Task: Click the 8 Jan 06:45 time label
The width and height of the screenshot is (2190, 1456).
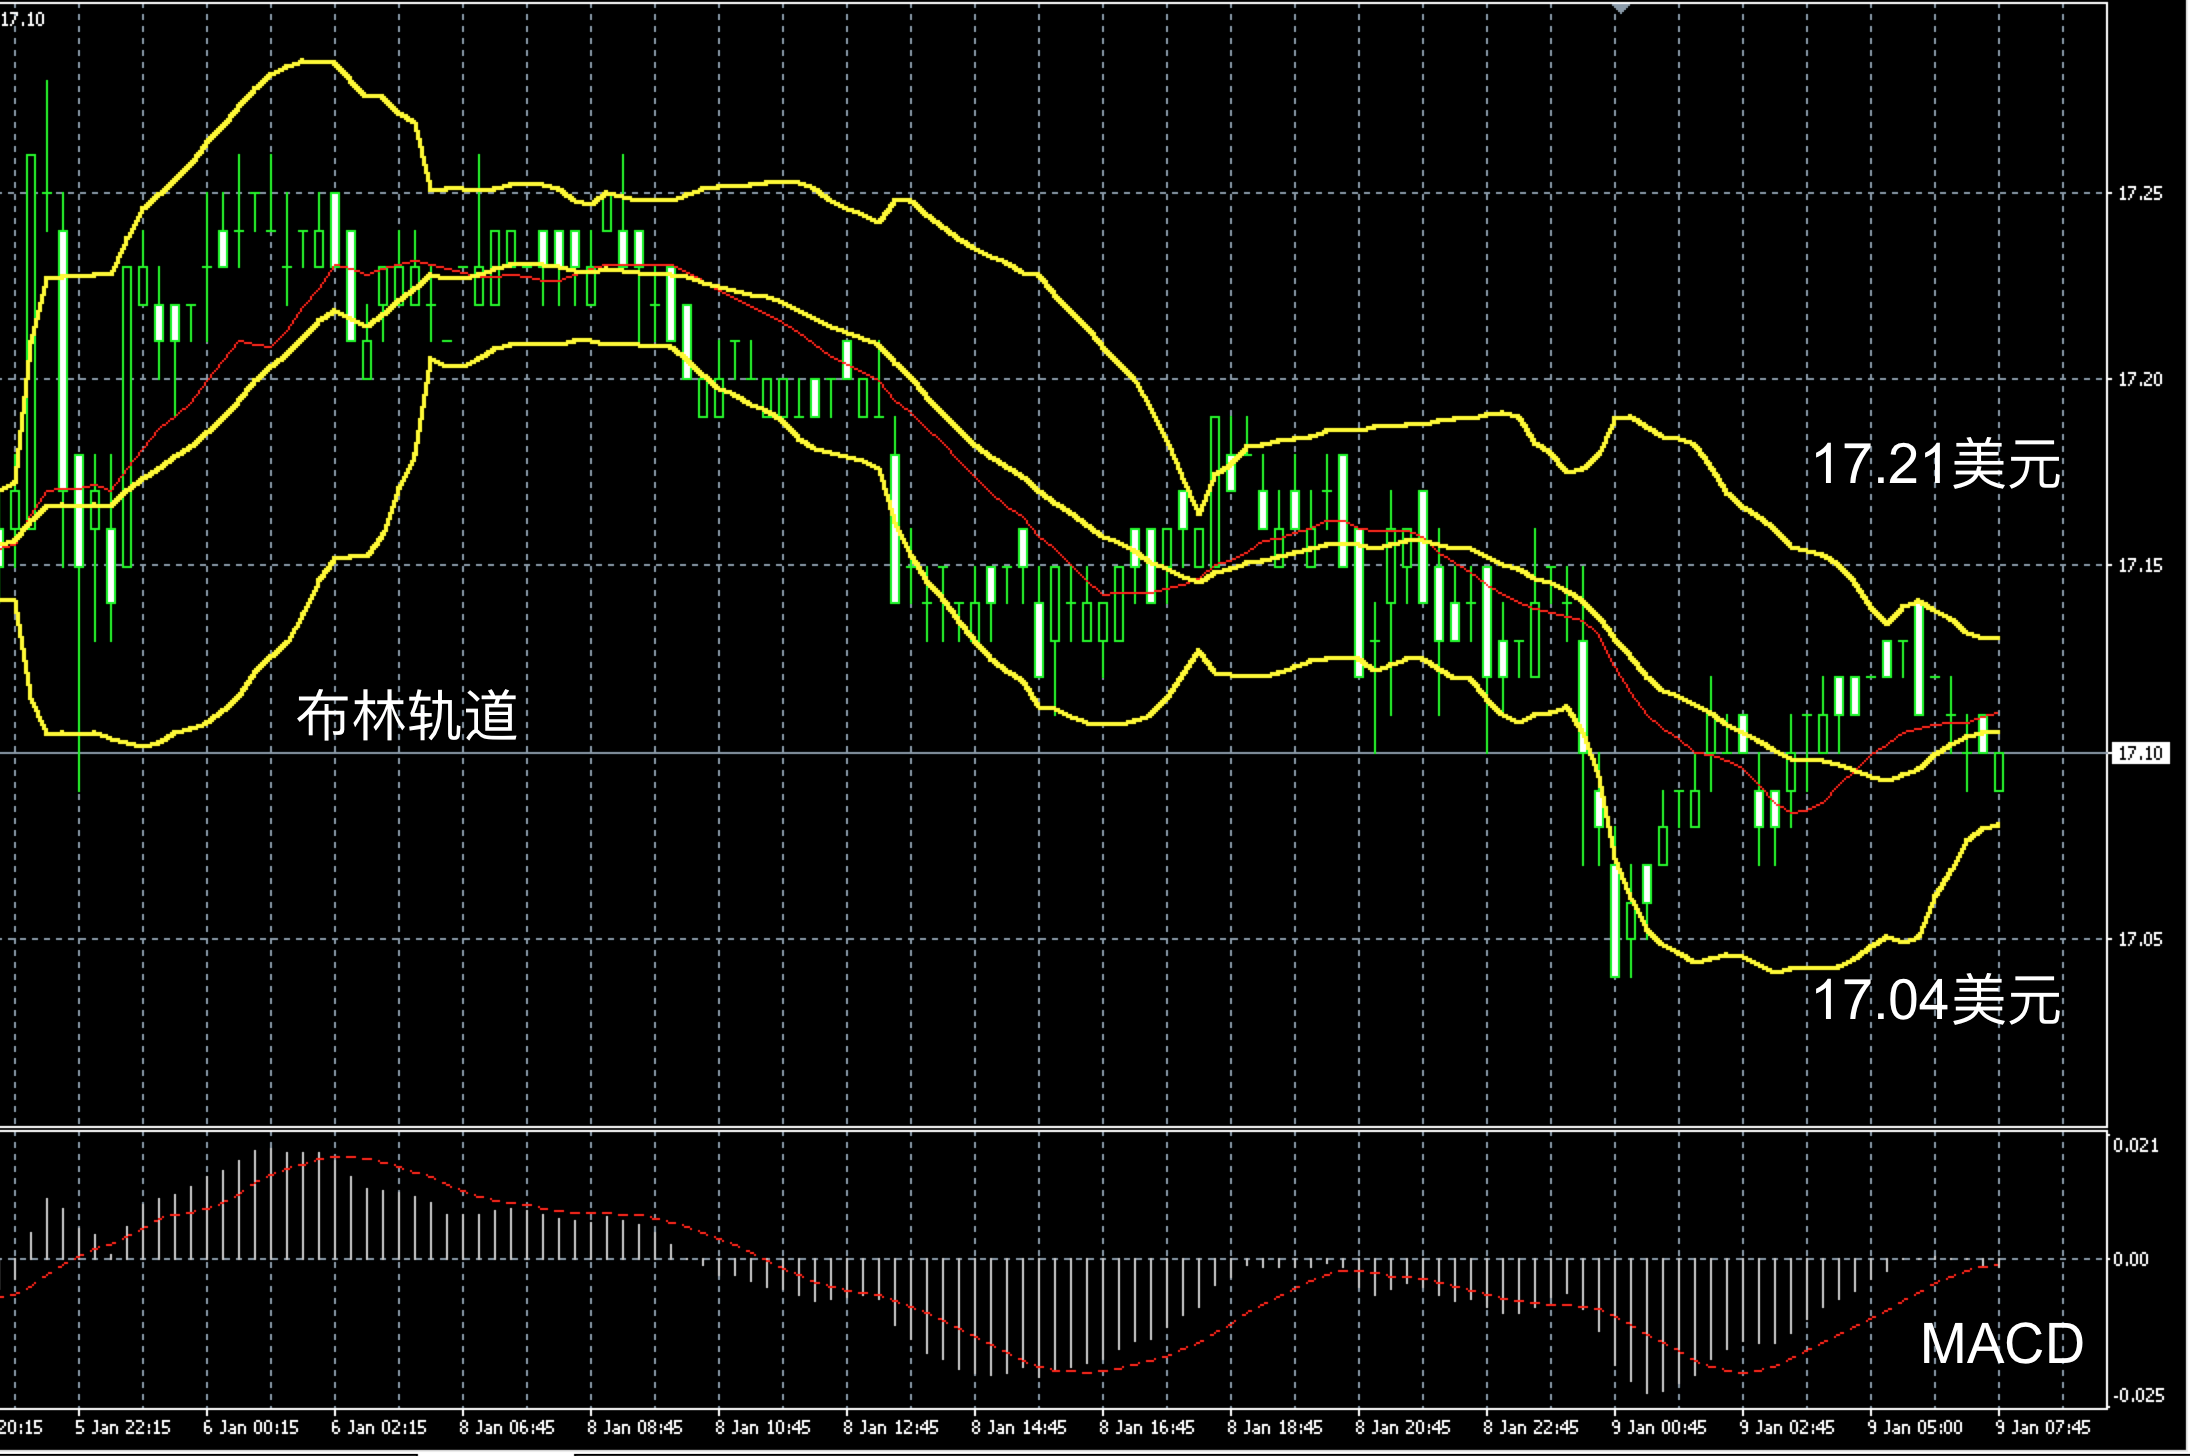Action: pyautogui.click(x=506, y=1427)
